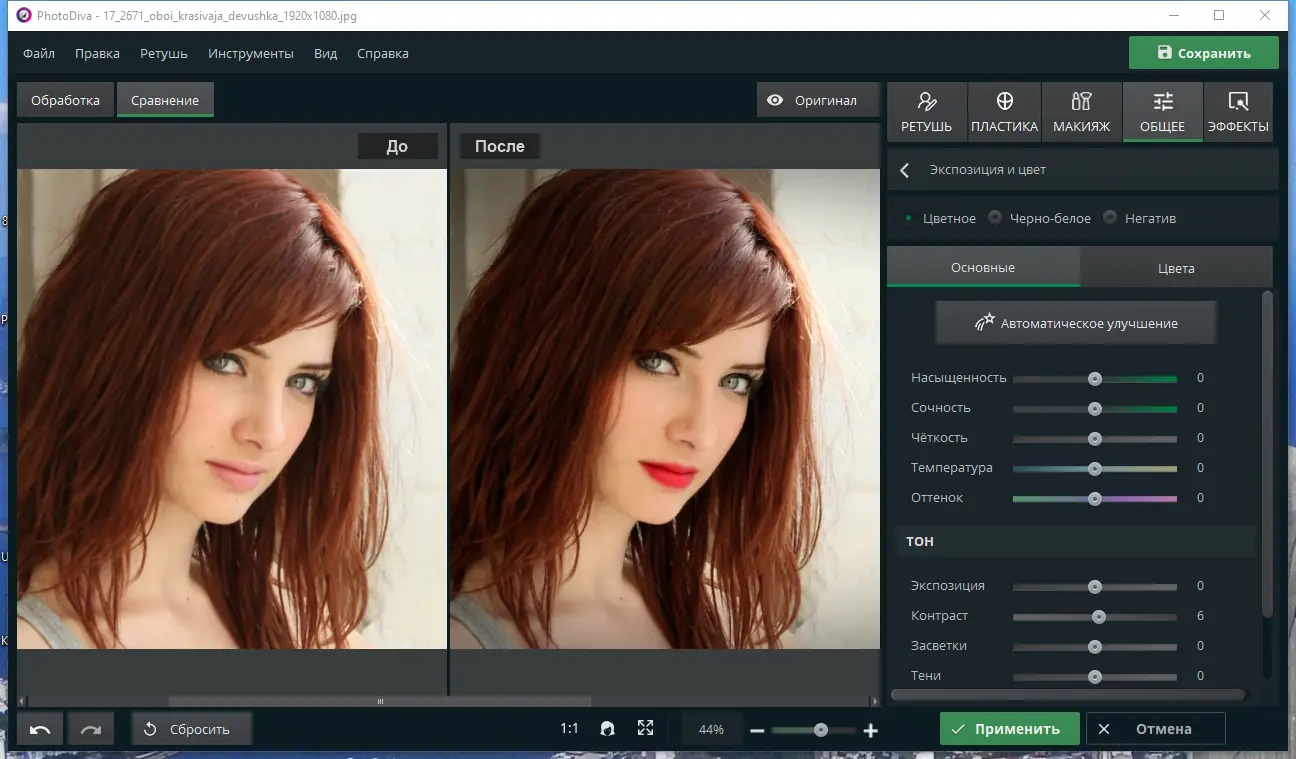Screen dimensions: 1296x759
Task: Open the ПЛАСТИКА face sculpt panel
Action: click(1004, 112)
